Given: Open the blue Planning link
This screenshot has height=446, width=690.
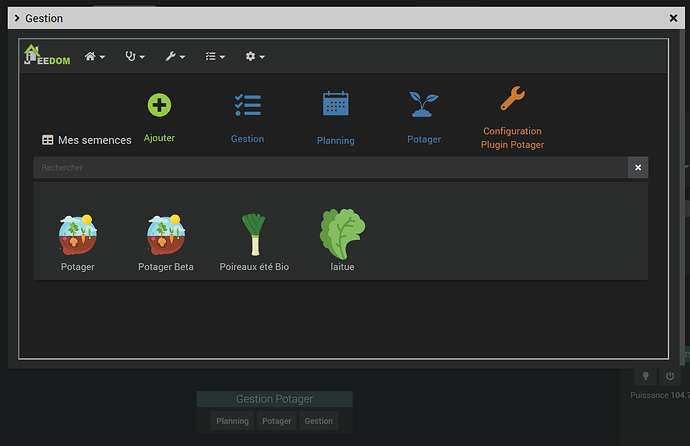Looking at the screenshot, I should (x=336, y=141).
